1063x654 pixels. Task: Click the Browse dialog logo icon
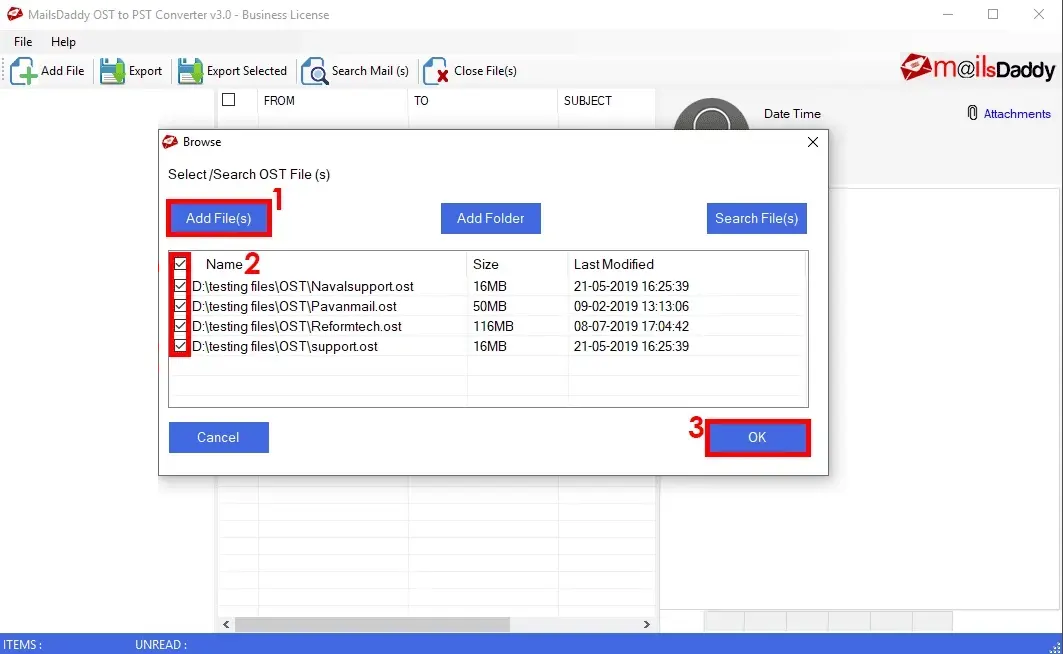coord(170,142)
